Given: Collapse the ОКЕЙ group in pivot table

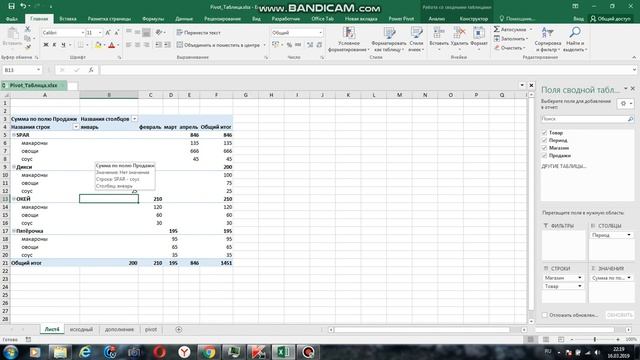Looking at the screenshot, I should (x=14, y=199).
